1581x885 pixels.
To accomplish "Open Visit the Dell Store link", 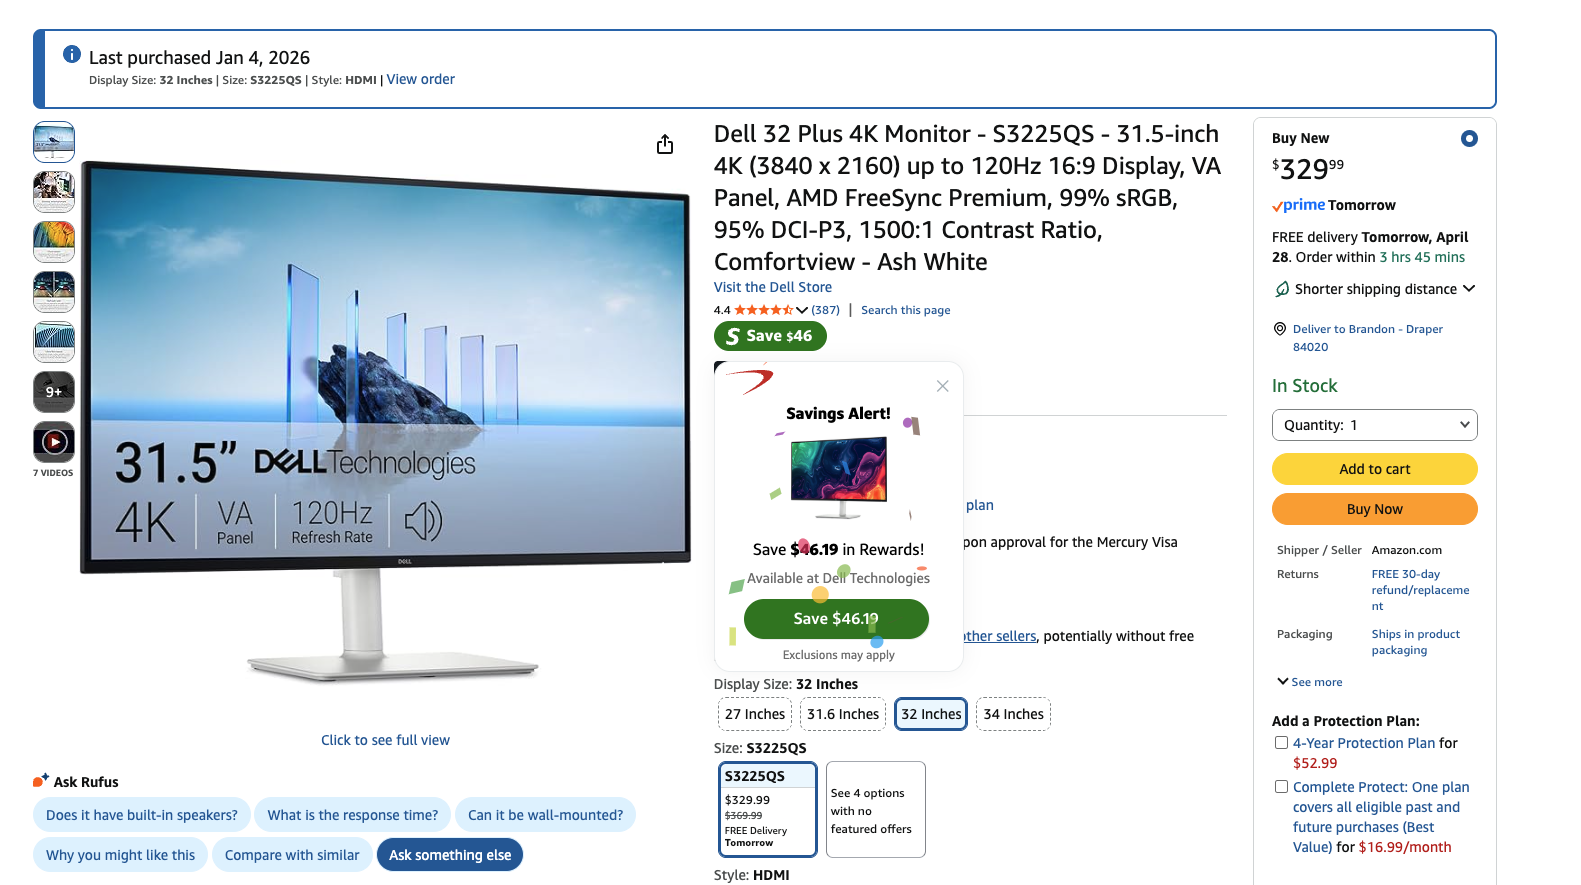I will tap(772, 287).
